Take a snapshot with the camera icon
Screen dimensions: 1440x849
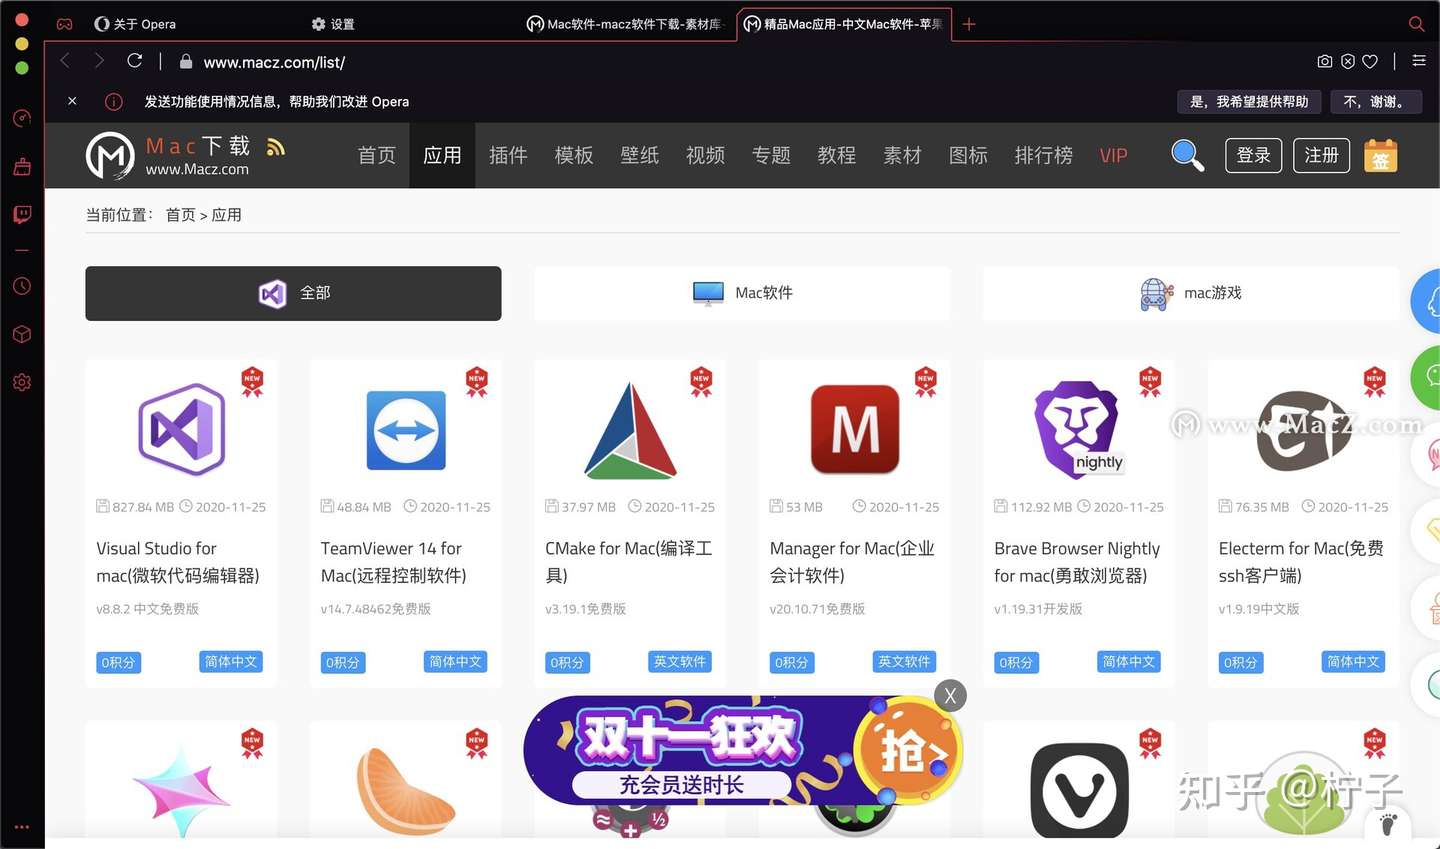(x=1325, y=61)
